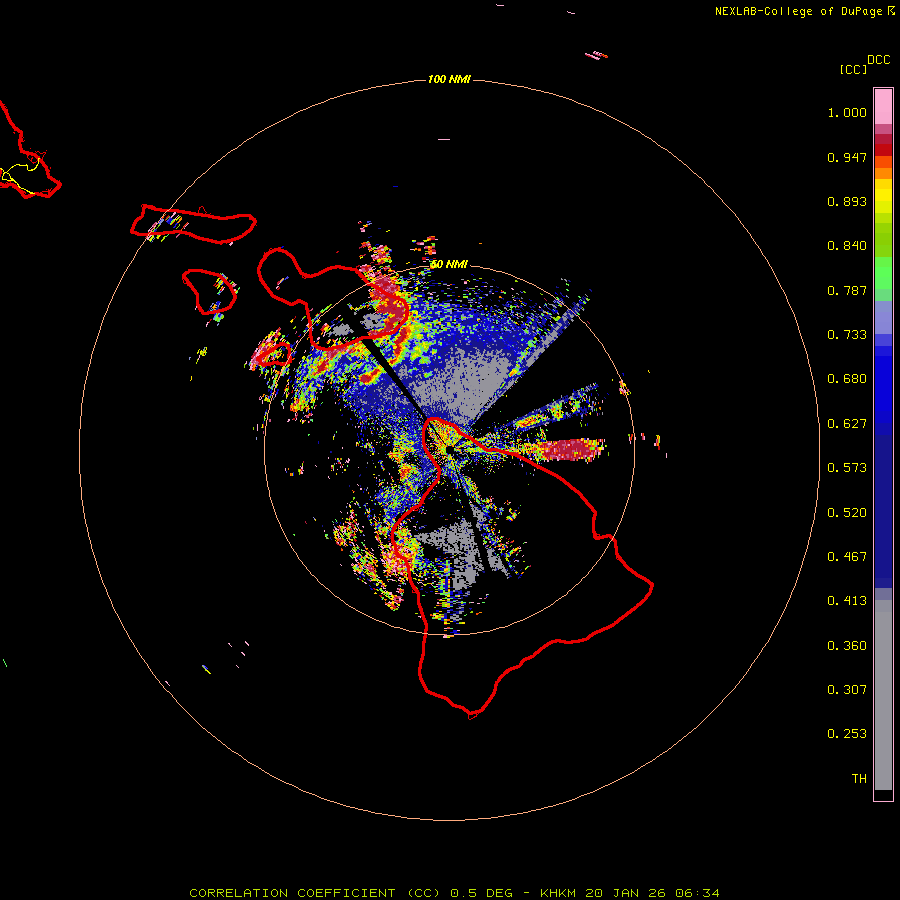Click the 100 NMI range ring label

(449, 79)
